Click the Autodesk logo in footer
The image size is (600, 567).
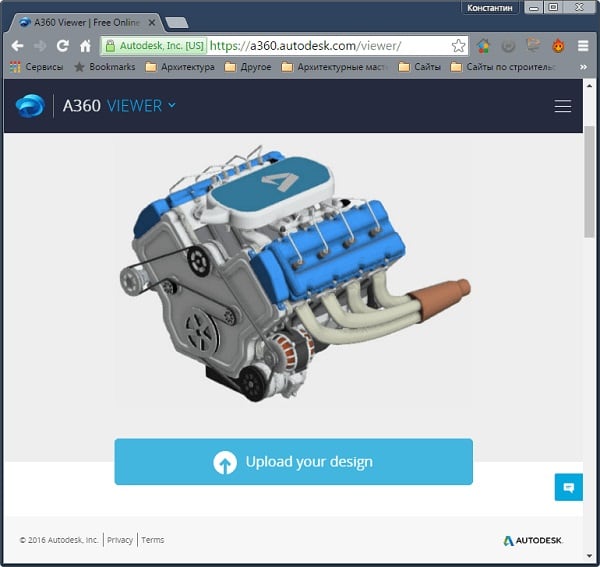click(x=533, y=540)
